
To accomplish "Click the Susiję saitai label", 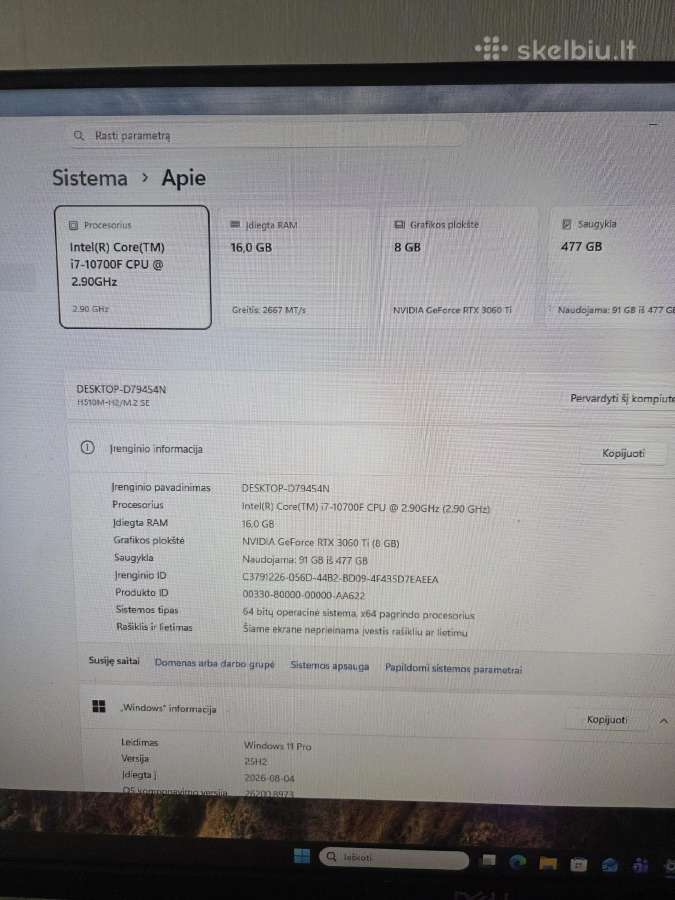I will pyautogui.click(x=114, y=661).
